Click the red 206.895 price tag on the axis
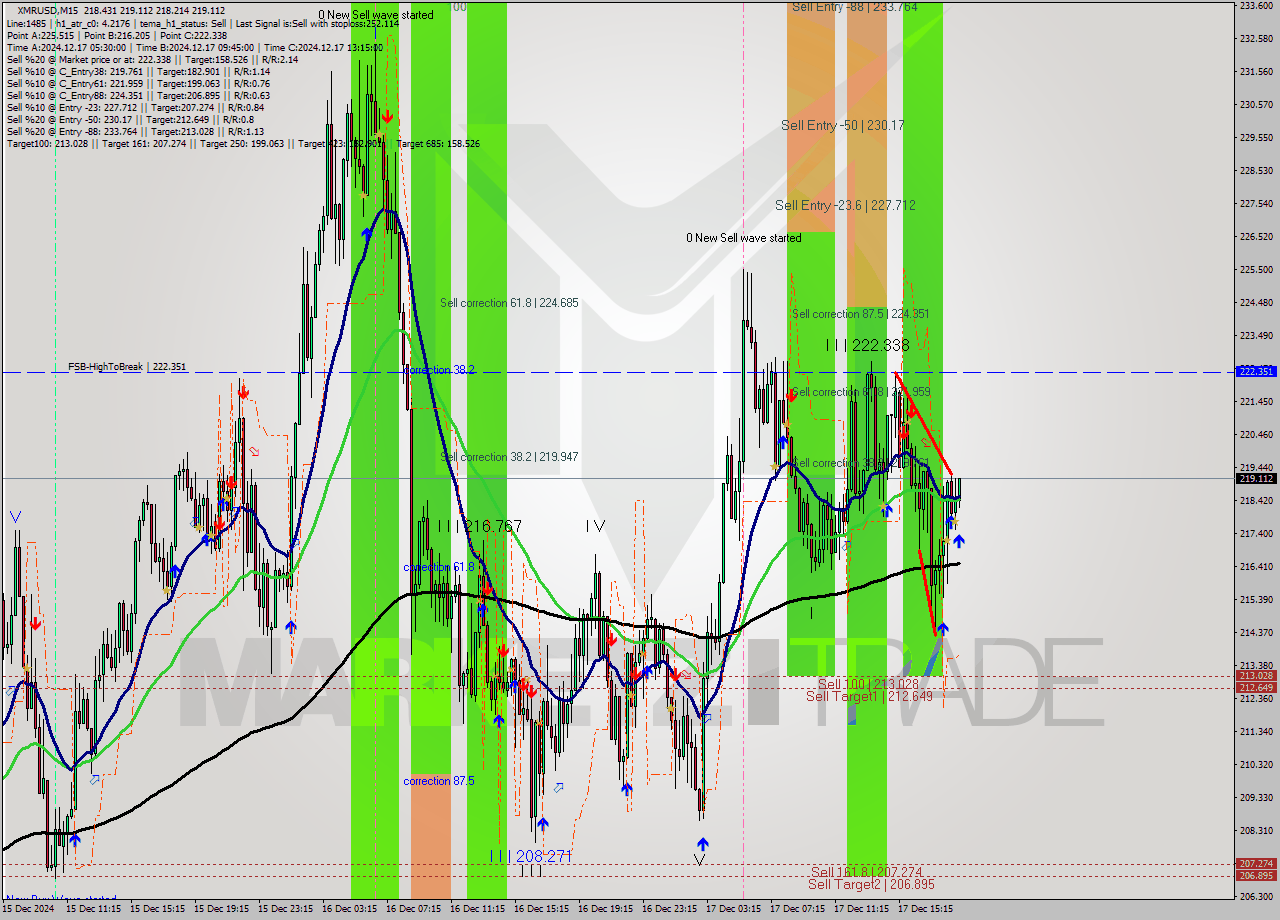 point(1256,876)
